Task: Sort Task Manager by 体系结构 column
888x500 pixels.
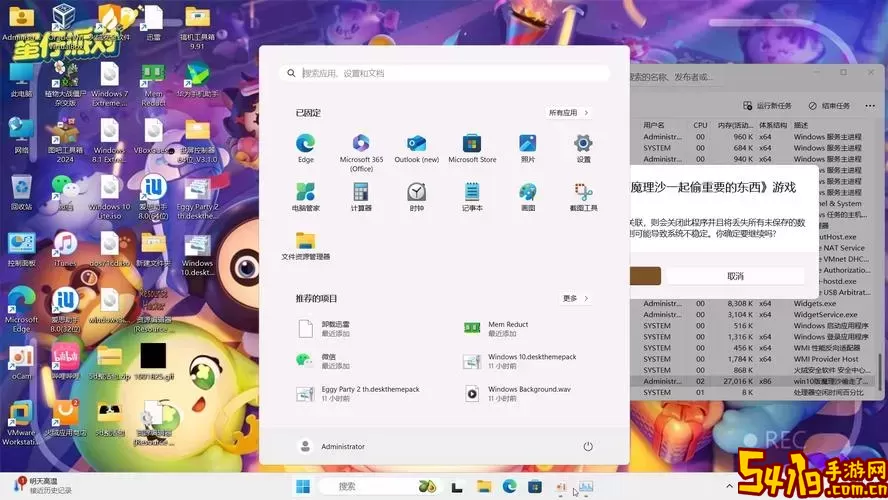Action: 772,125
